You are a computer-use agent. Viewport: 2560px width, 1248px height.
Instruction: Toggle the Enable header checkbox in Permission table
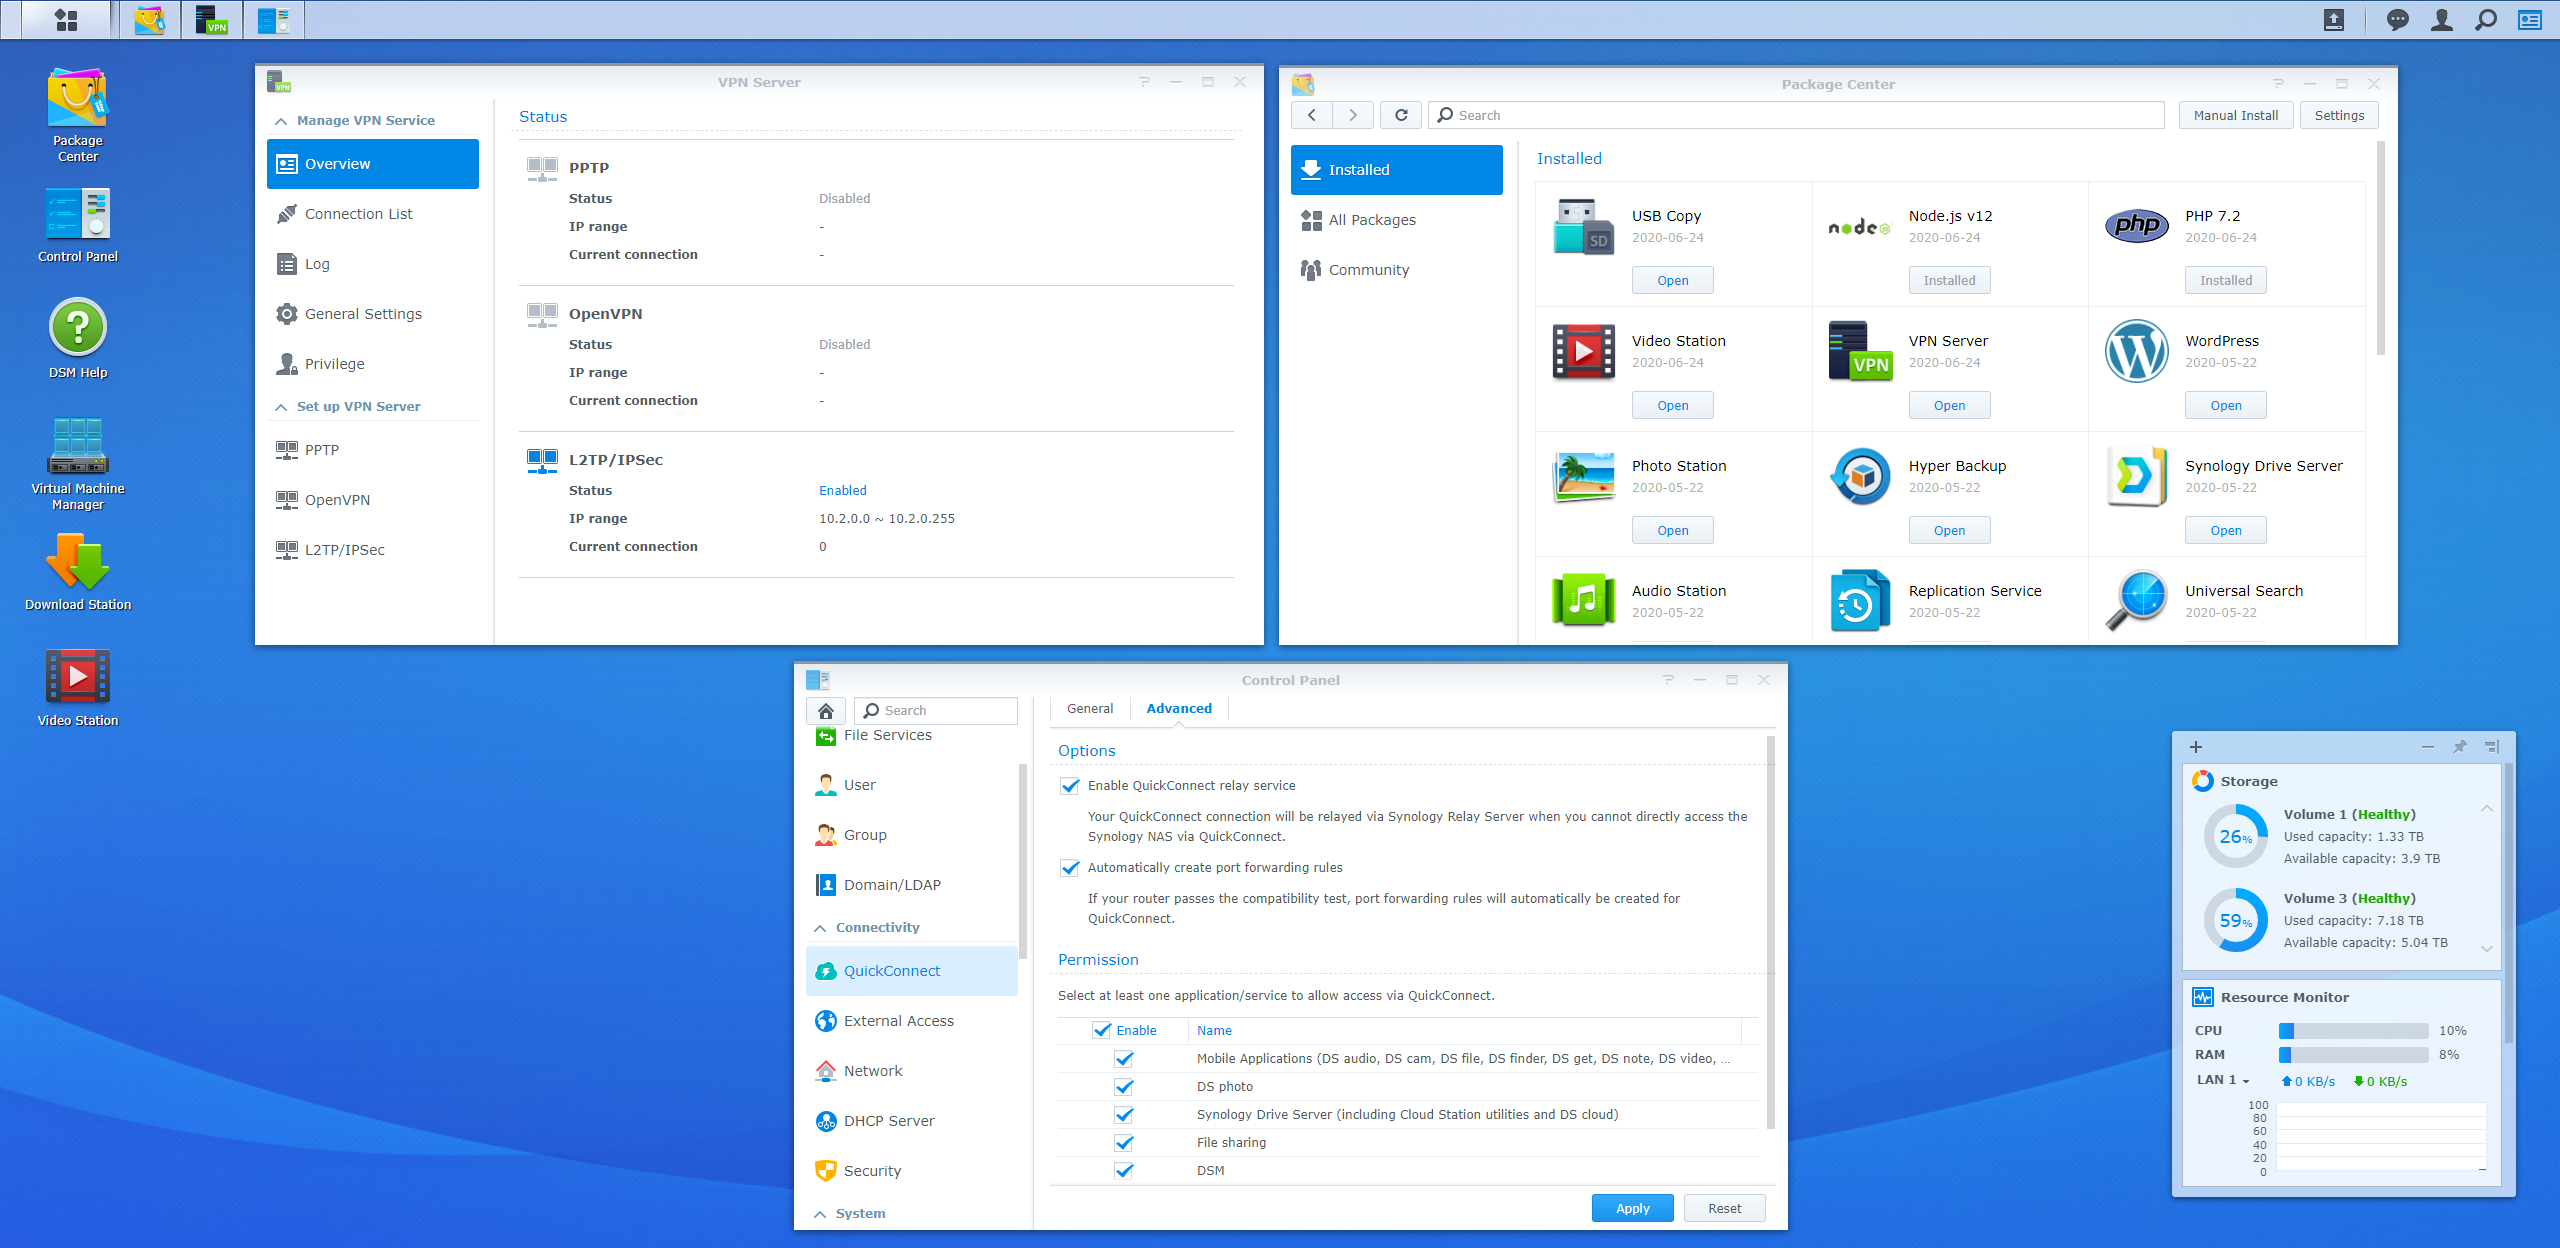(1102, 1030)
